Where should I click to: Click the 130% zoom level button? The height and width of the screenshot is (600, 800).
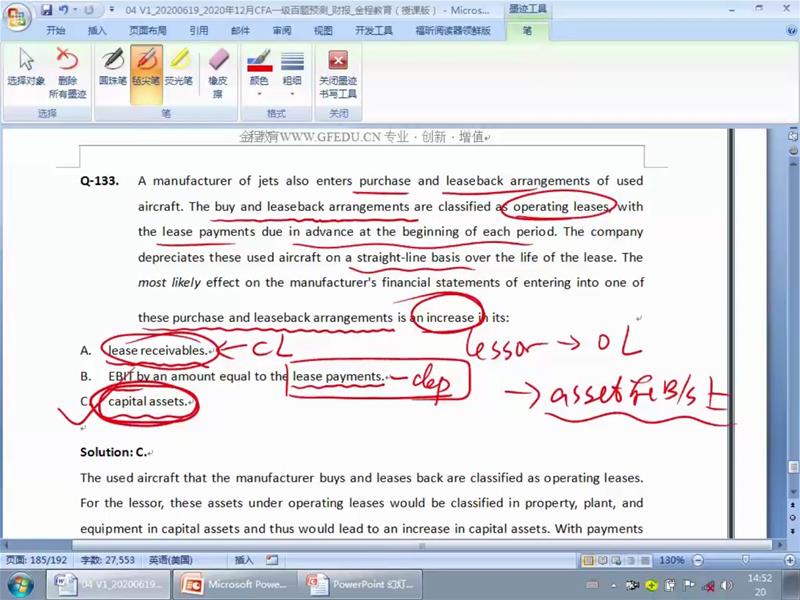(x=671, y=560)
